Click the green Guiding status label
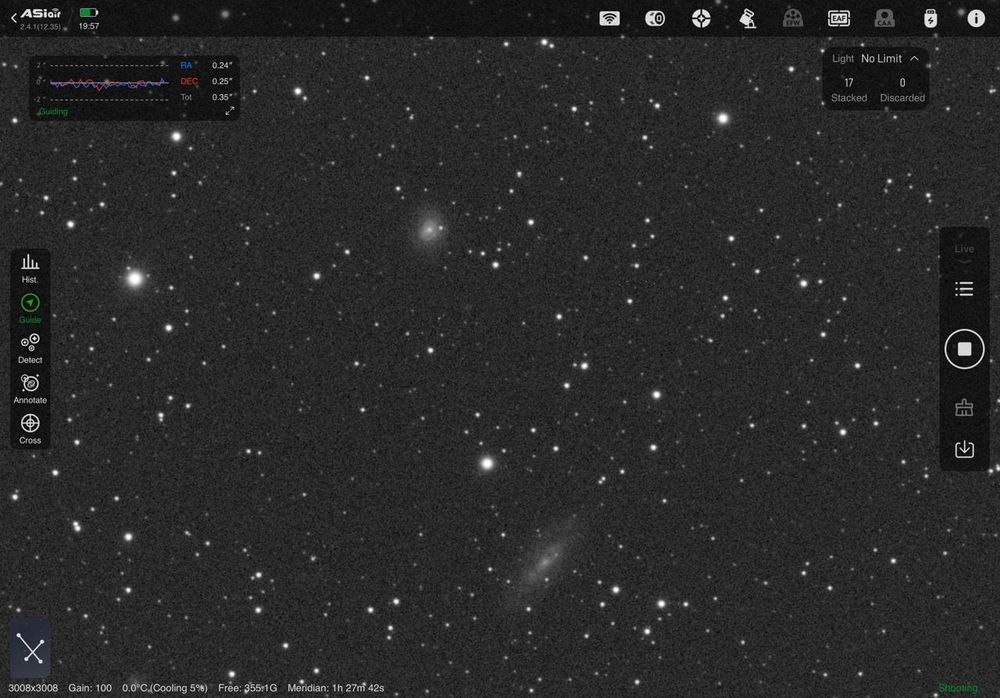The image size is (1000, 698). [x=53, y=112]
